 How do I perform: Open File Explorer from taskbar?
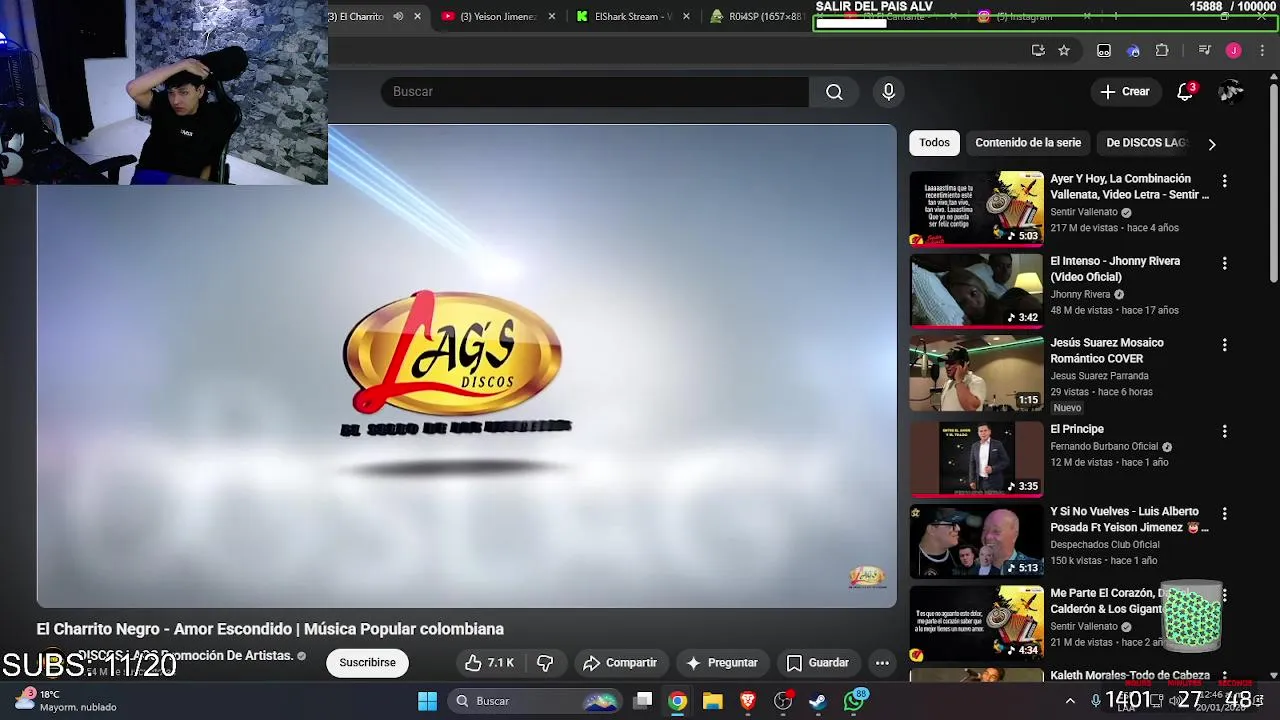point(712,701)
